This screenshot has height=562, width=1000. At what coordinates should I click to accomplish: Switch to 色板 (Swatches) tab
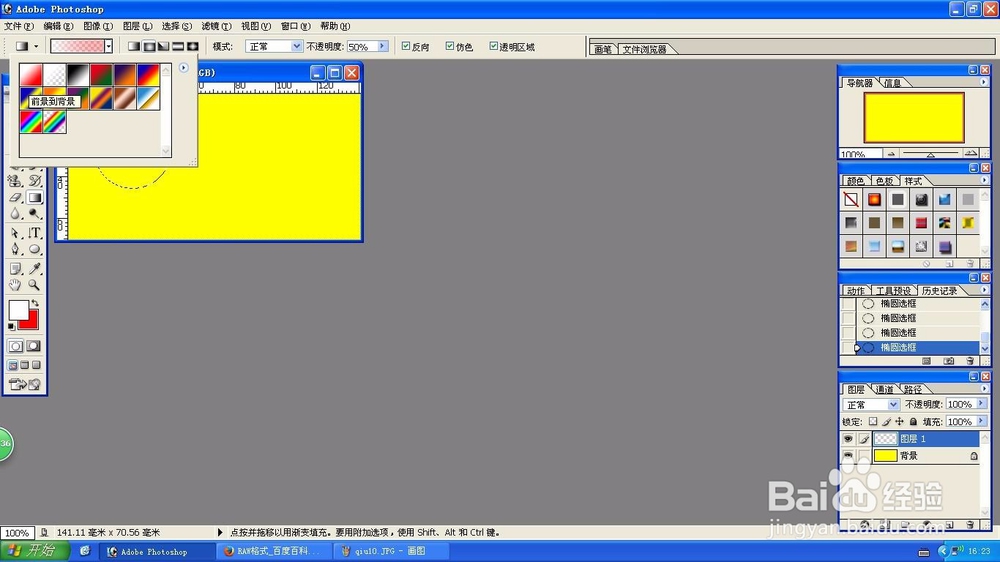coord(884,181)
